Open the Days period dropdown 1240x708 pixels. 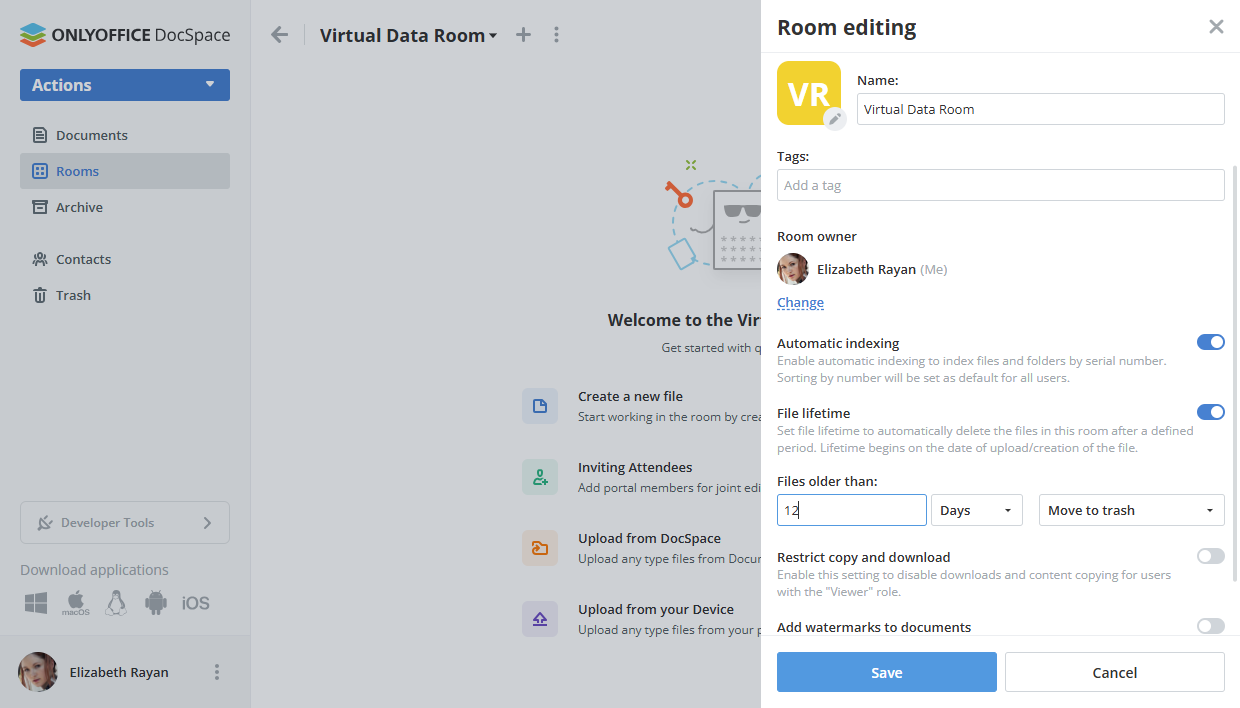(x=977, y=510)
